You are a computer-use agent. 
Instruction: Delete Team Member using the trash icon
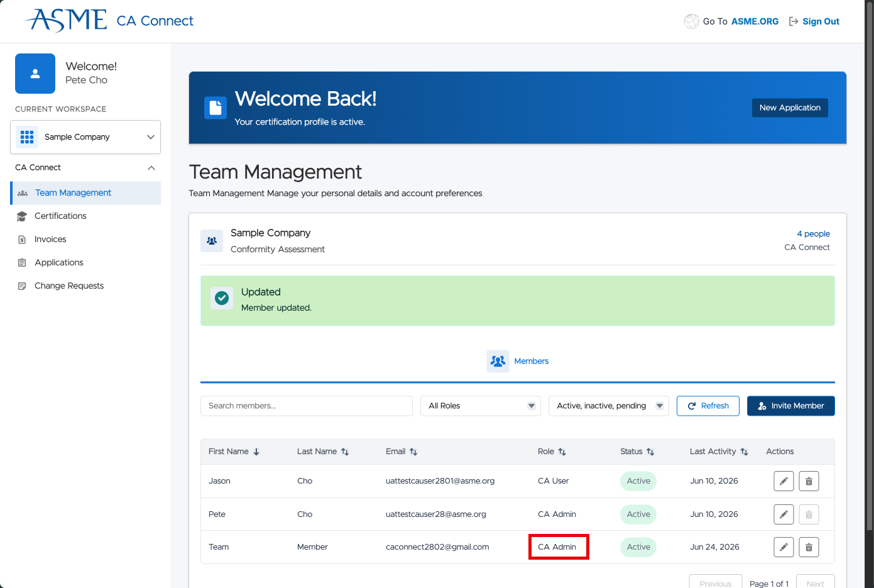coord(809,547)
